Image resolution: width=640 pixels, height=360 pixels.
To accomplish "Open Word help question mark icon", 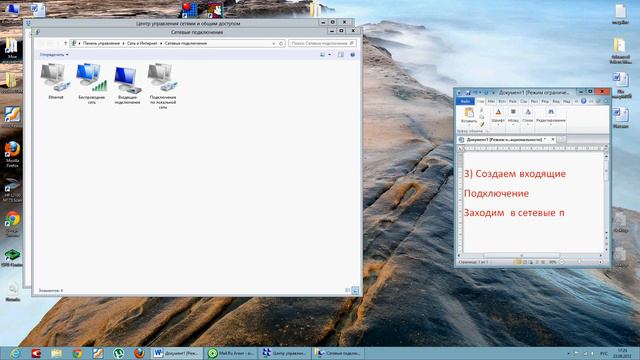I will pyautogui.click(x=583, y=101).
